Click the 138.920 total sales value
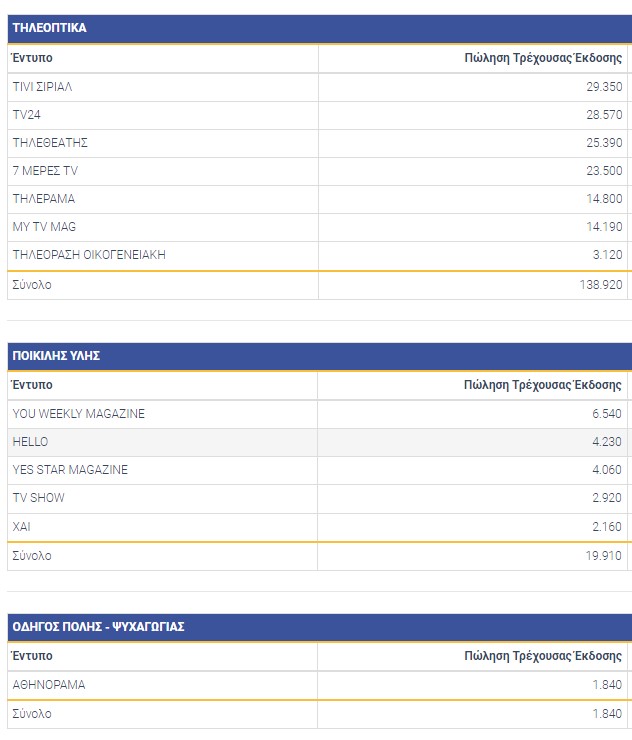Screen dimensions: 632x740 tap(600, 285)
